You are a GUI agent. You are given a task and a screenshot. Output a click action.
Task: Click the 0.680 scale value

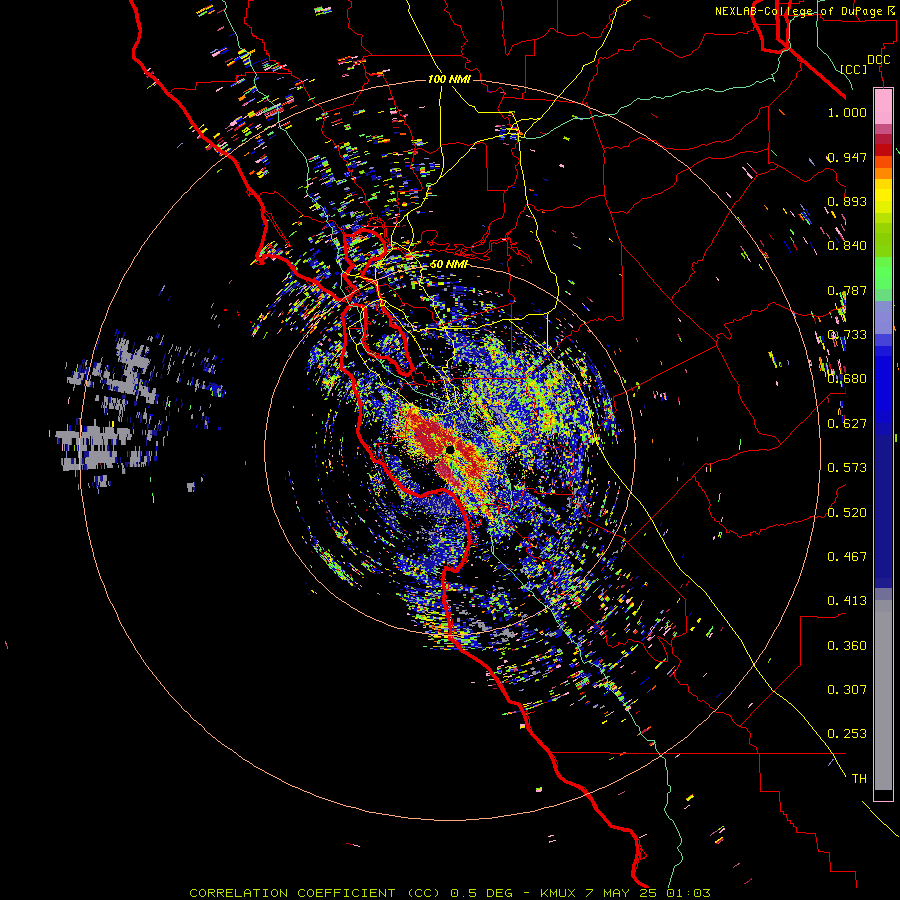pos(847,379)
